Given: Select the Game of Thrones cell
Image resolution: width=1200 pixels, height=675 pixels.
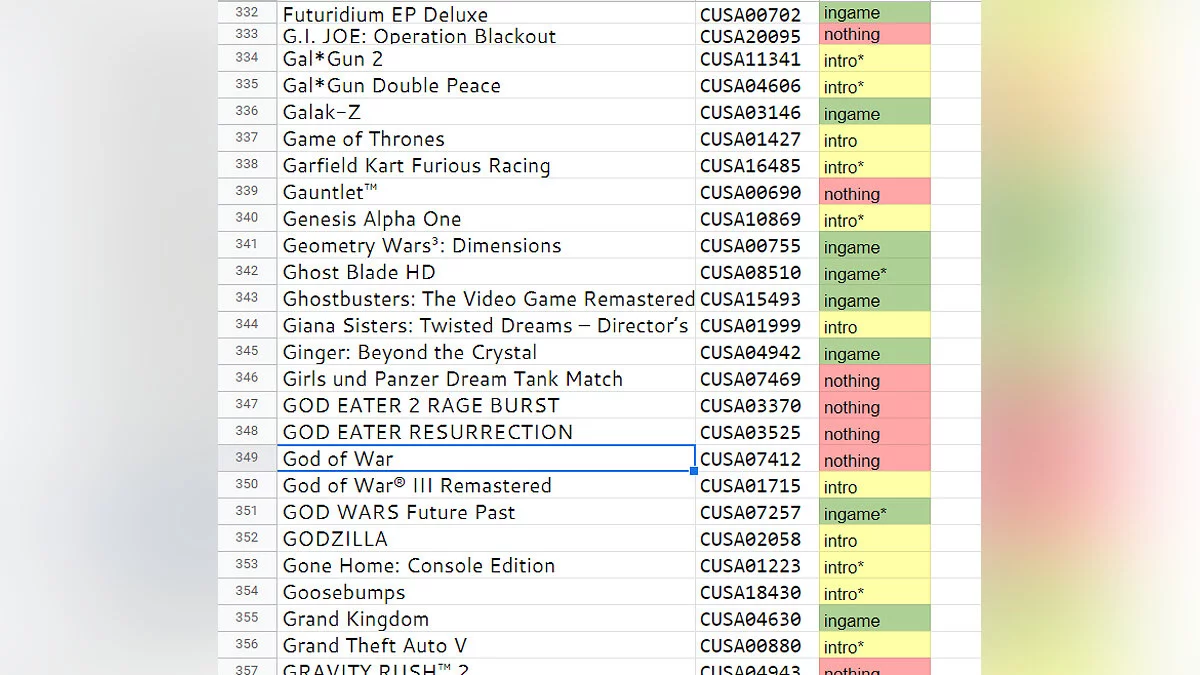Looking at the screenshot, I should tap(486, 139).
